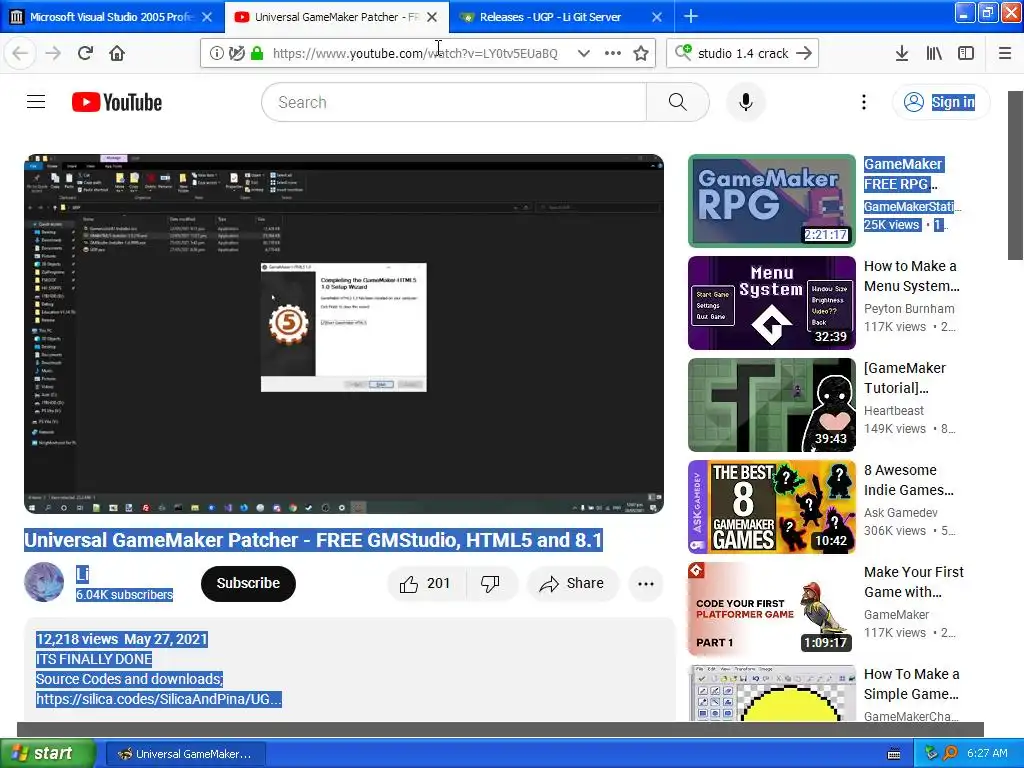The width and height of the screenshot is (1024, 768).
Task: Open the browser home page
Action: tap(117, 54)
